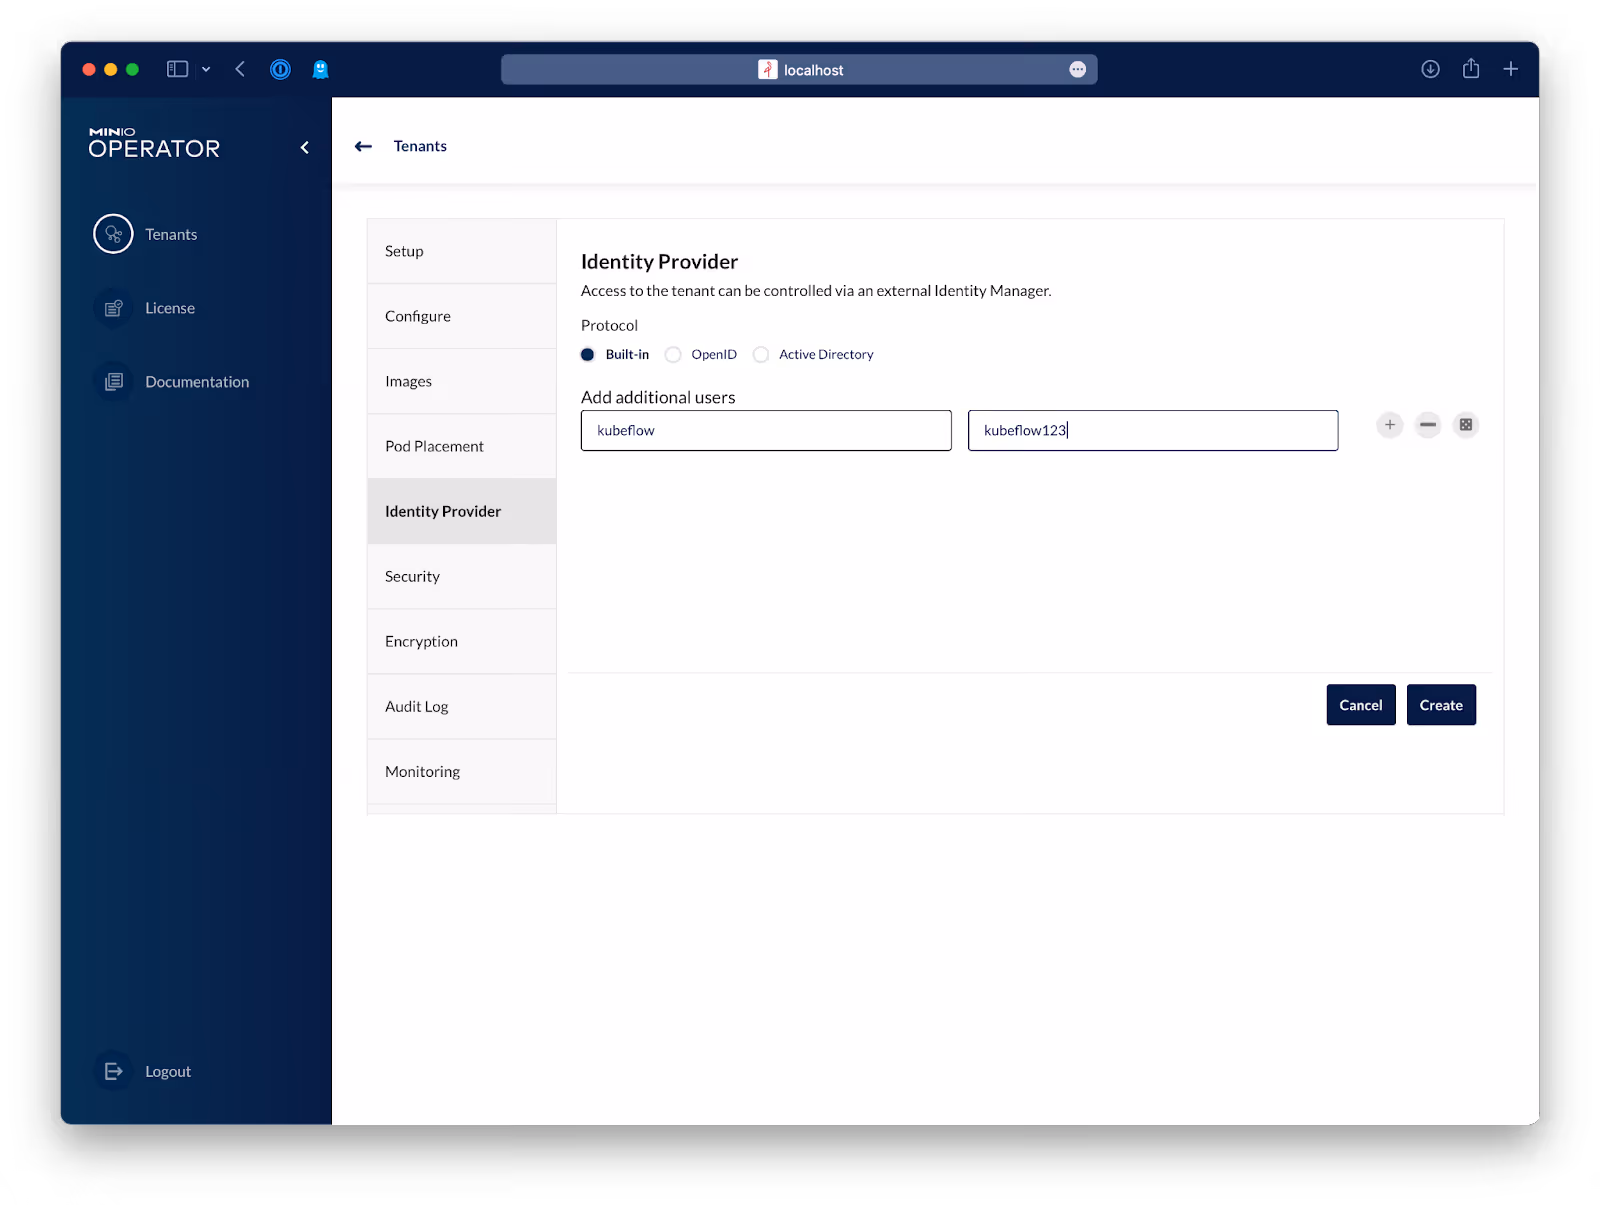Viewport: 1600px width, 1205px height.
Task: Open the Security section
Action: (462, 576)
